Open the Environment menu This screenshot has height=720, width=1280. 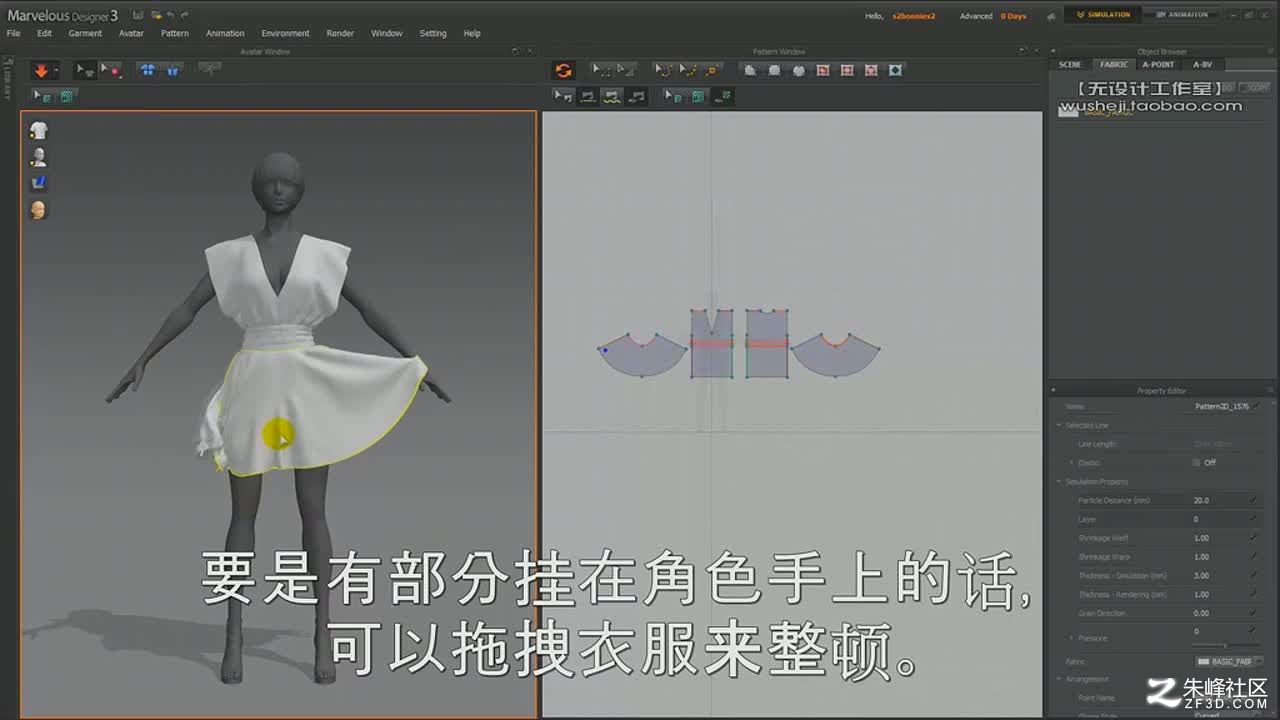coord(285,33)
